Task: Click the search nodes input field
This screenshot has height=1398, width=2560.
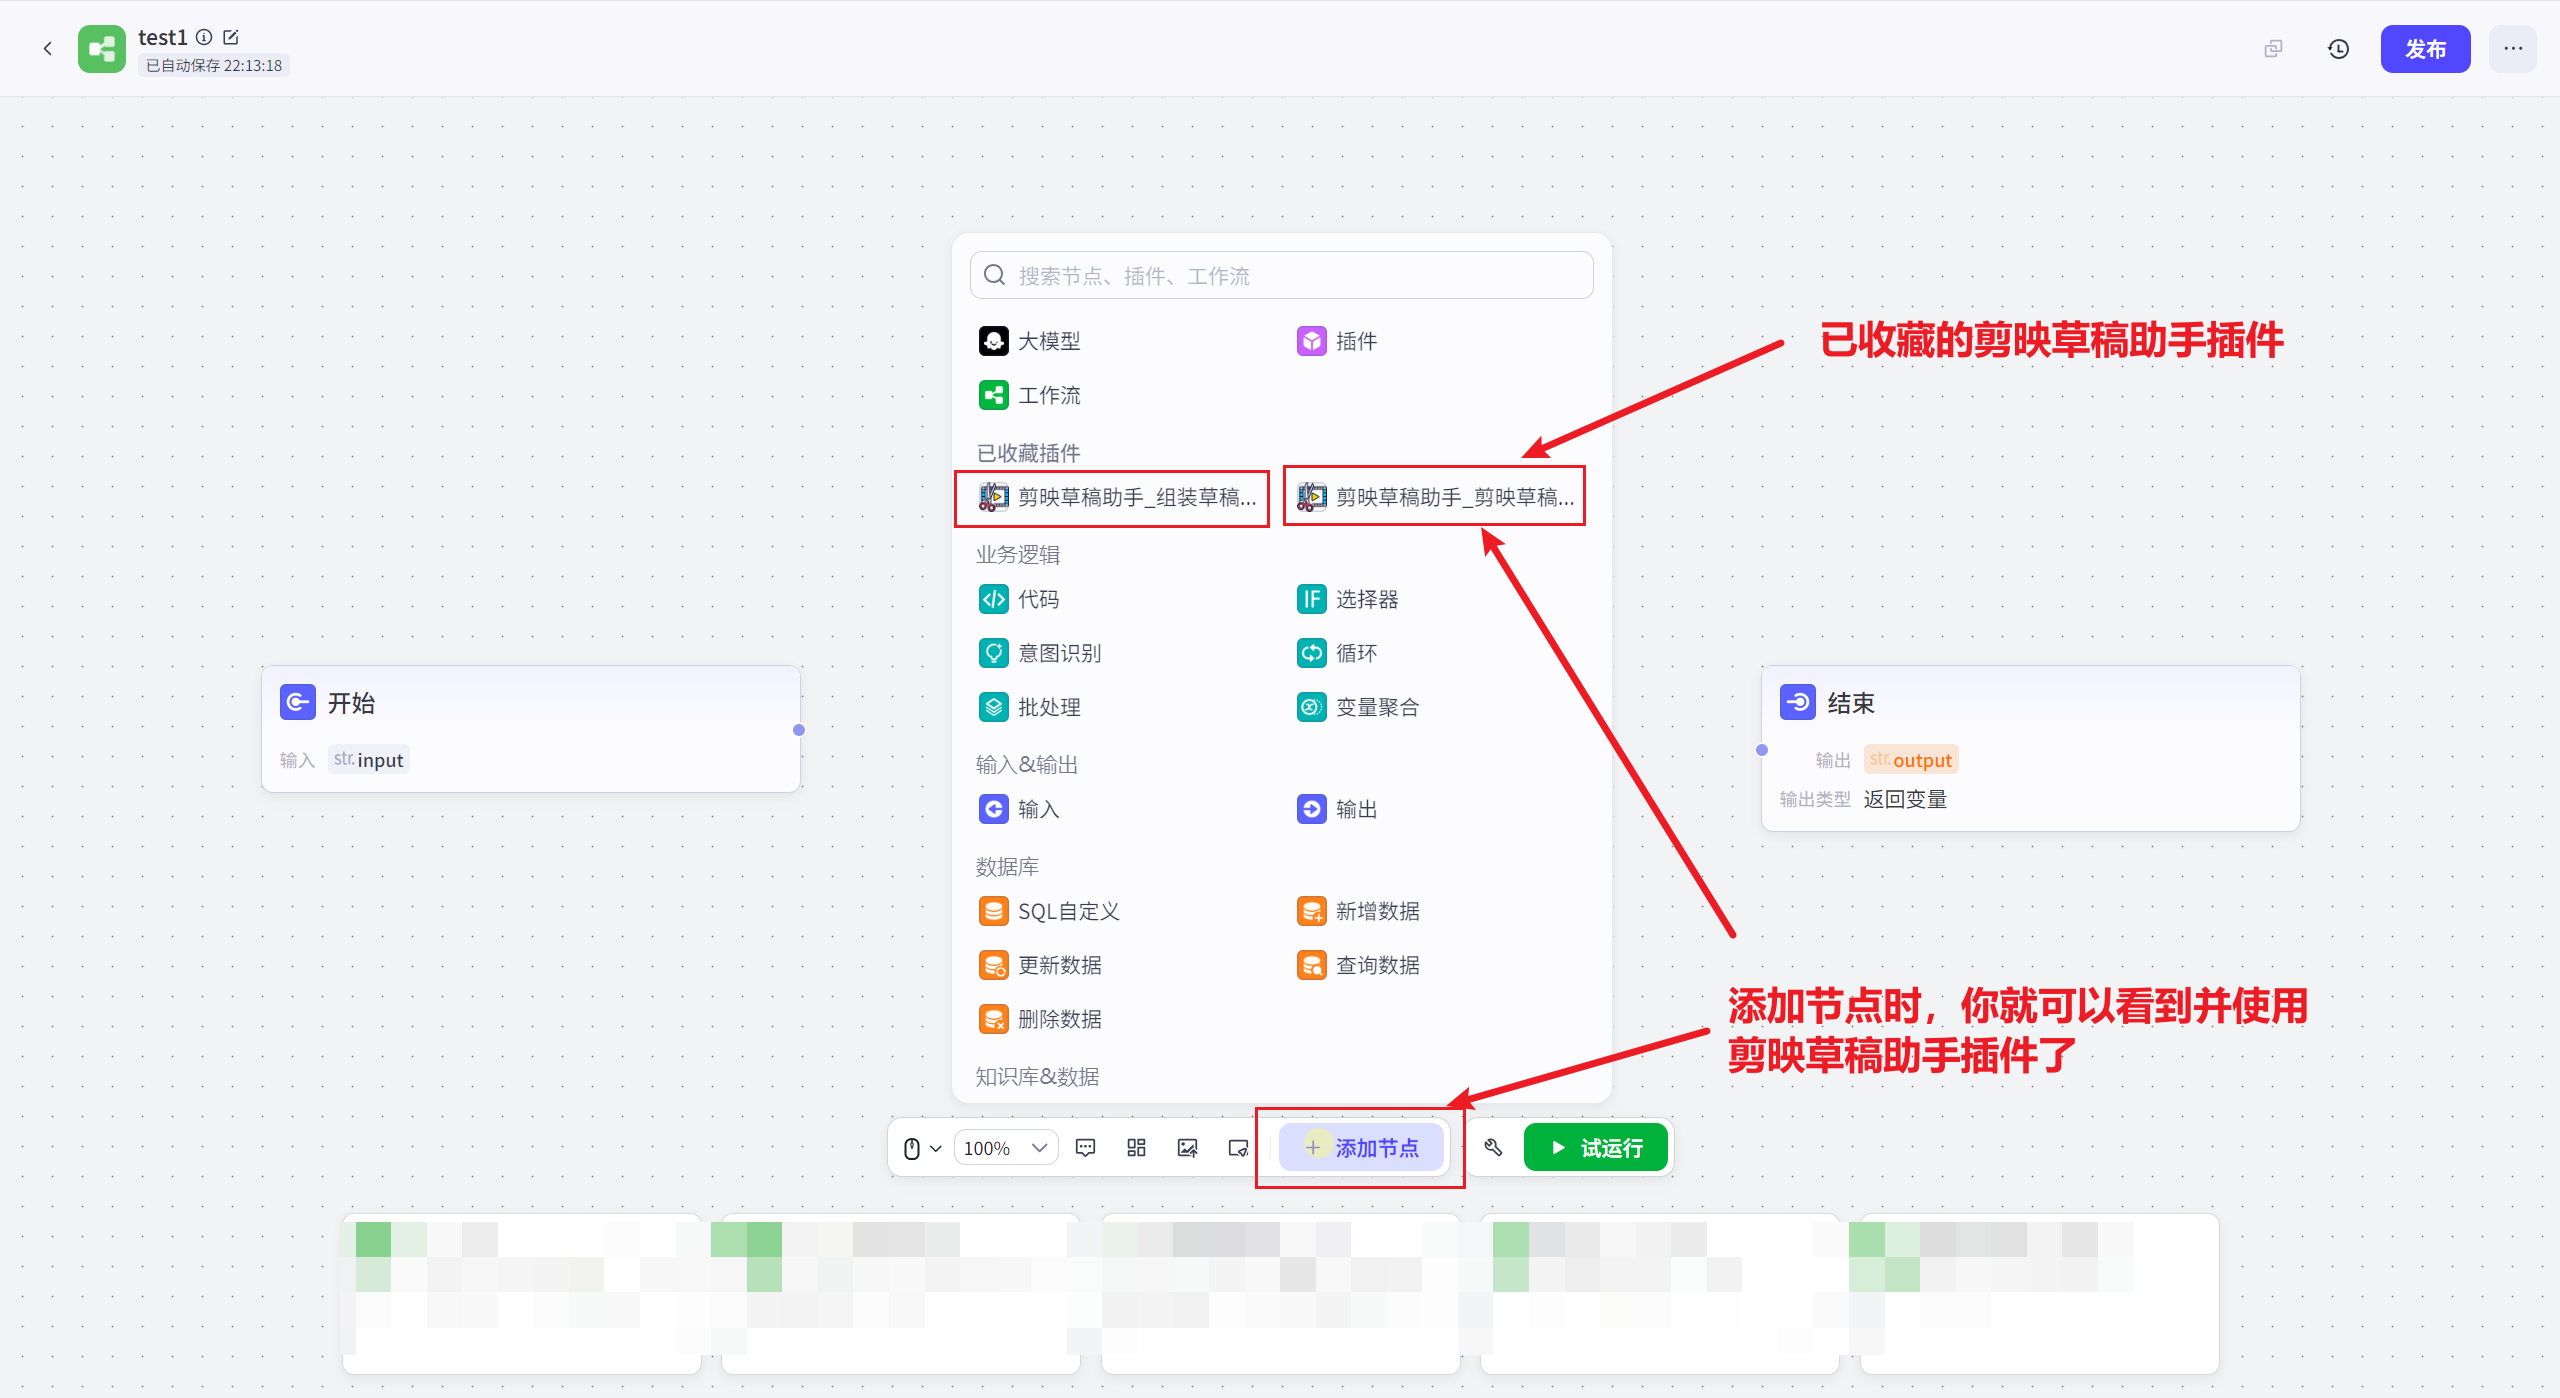Action: (x=1280, y=275)
